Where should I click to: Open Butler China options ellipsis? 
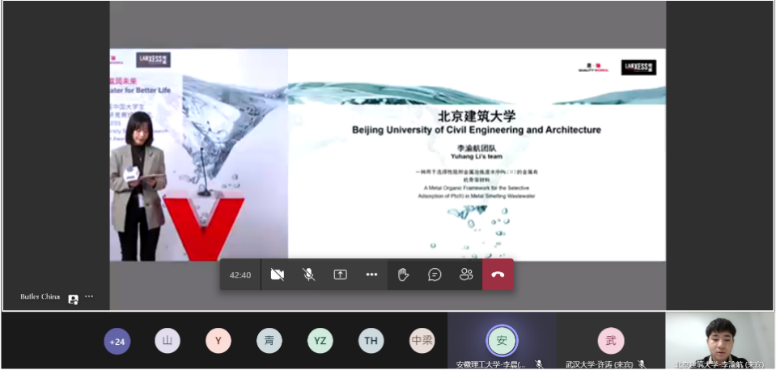coord(89,297)
